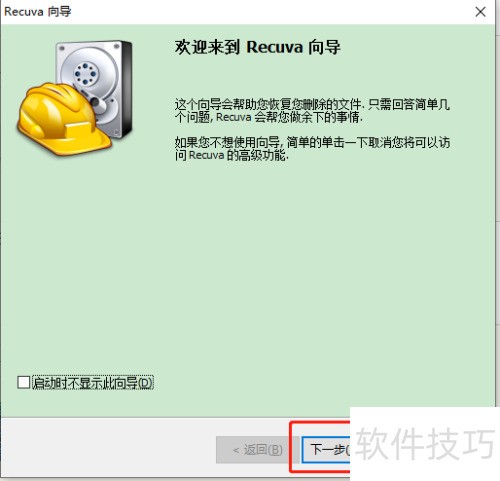
Task: Click the label 启动时不显示此向导(D)
Action: pyautogui.click(x=93, y=383)
